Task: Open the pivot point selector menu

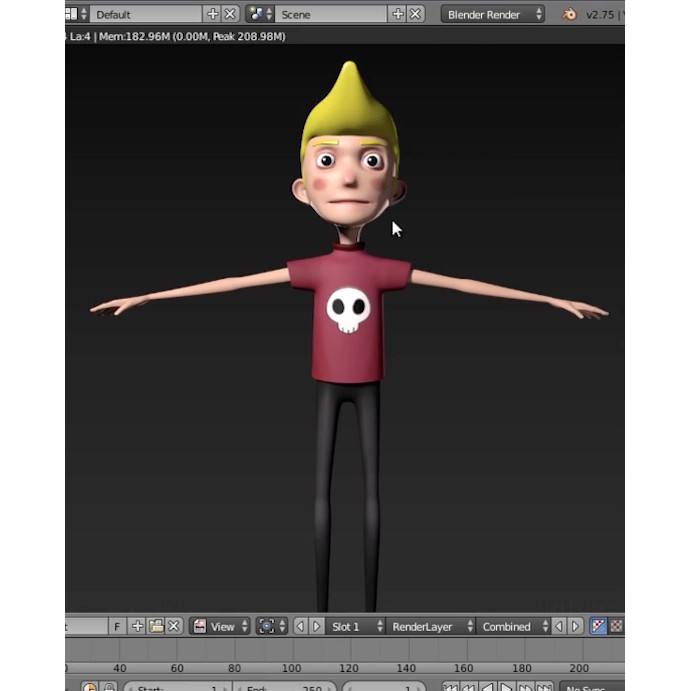Action: 271,626
